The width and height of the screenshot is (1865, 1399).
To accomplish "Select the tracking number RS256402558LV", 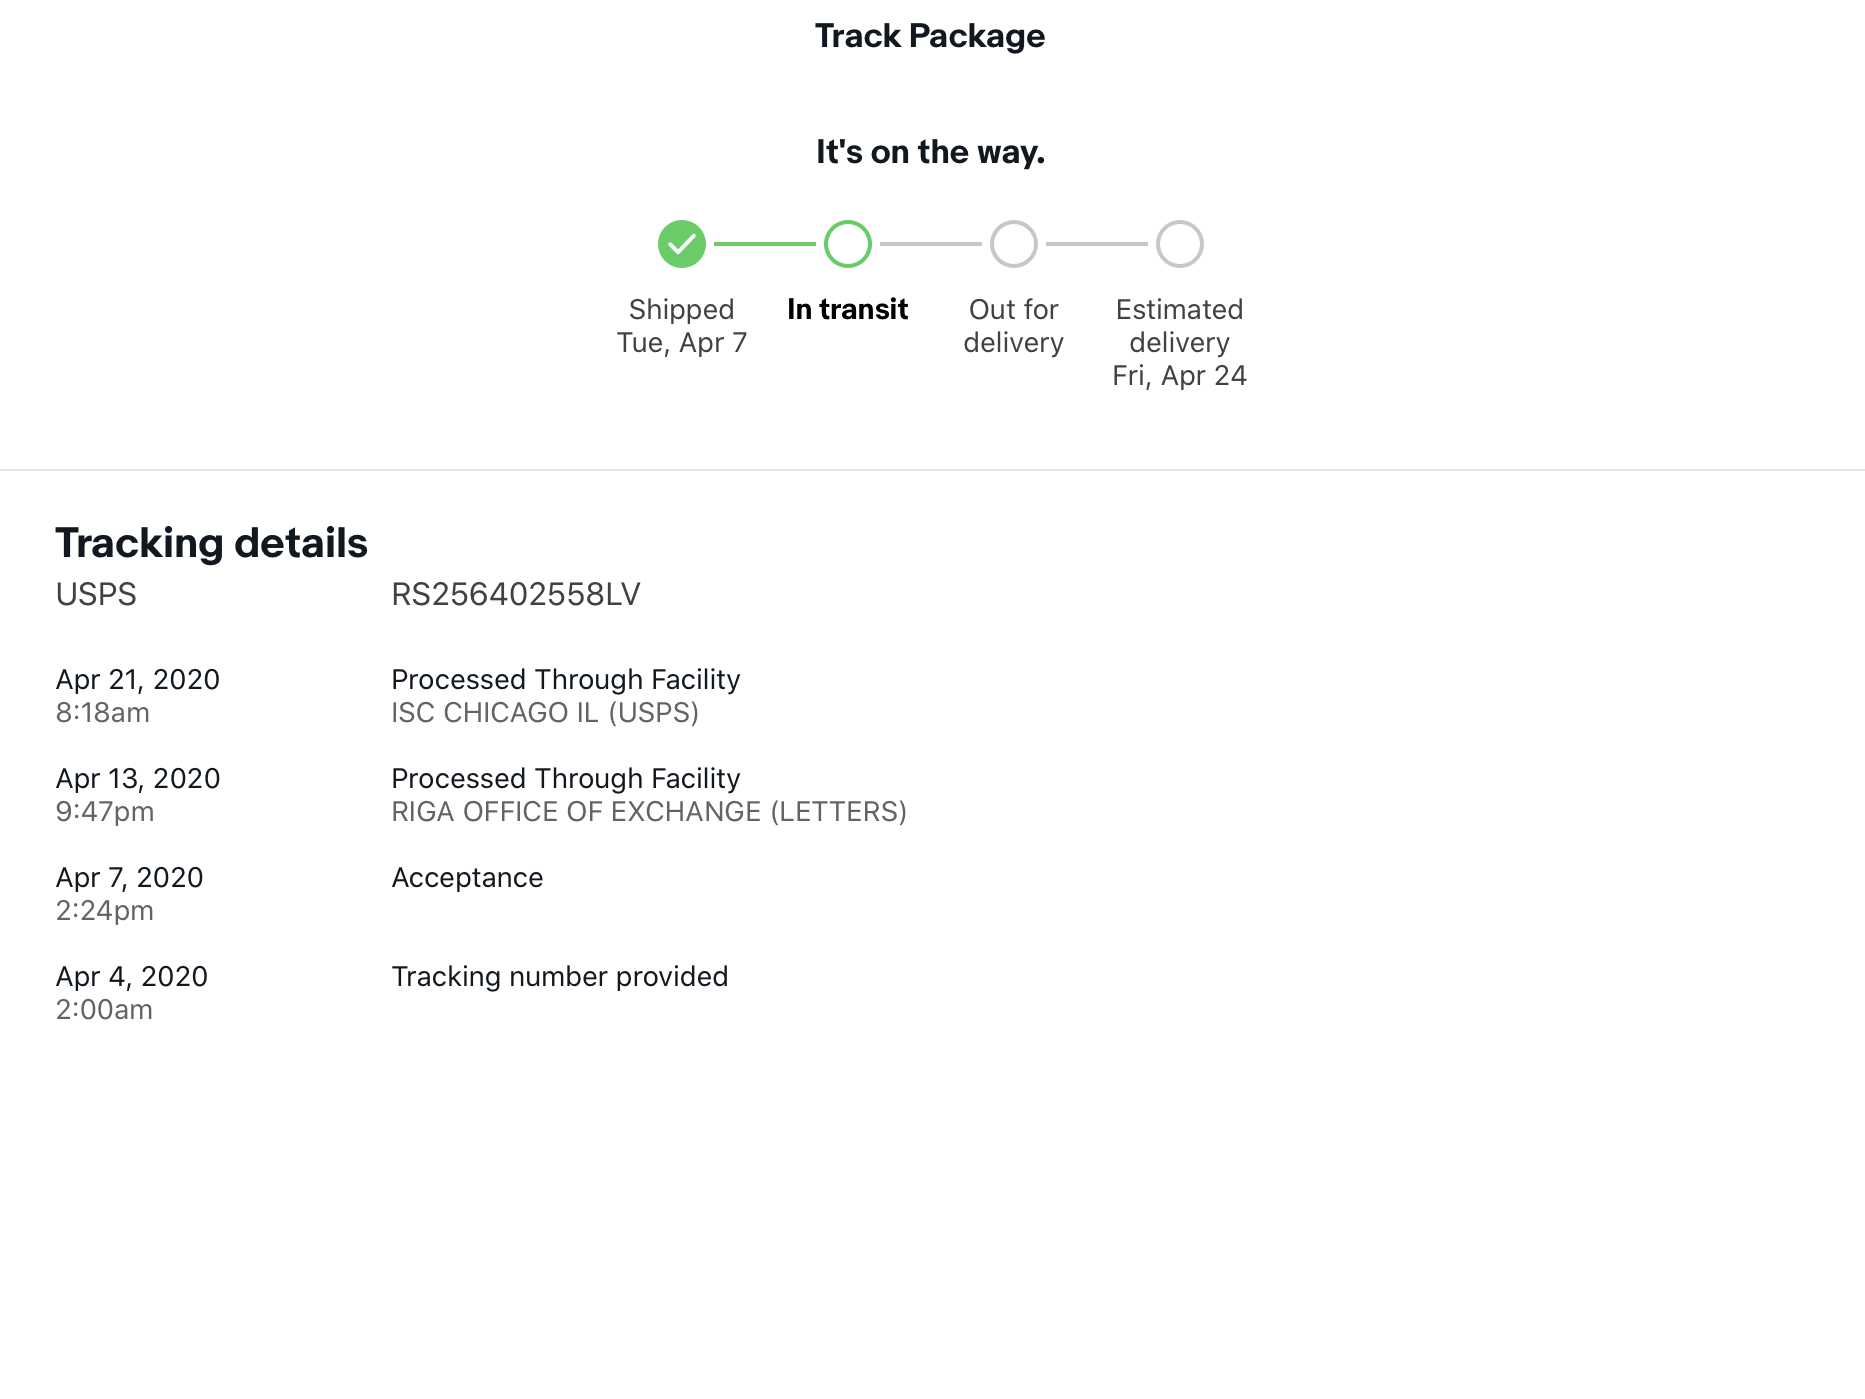I will click(x=515, y=595).
